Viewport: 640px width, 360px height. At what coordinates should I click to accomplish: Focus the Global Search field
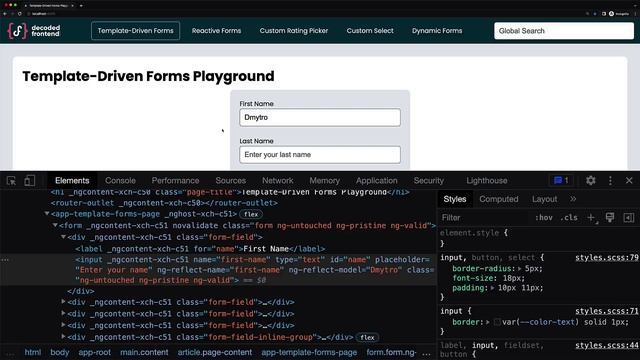(x=564, y=31)
